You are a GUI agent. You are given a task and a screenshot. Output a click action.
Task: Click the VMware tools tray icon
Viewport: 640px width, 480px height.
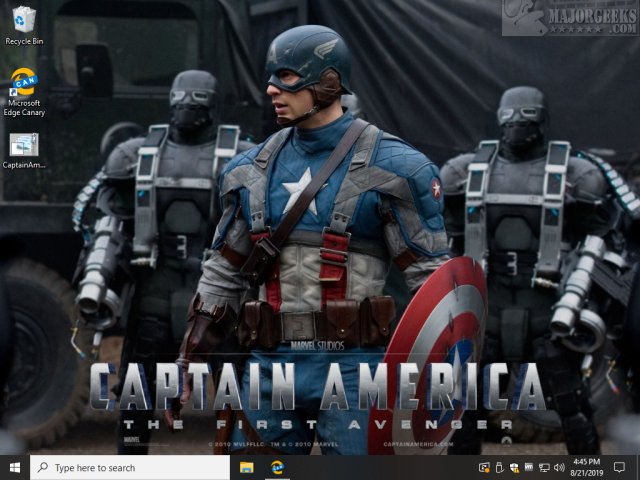[x=529, y=467]
